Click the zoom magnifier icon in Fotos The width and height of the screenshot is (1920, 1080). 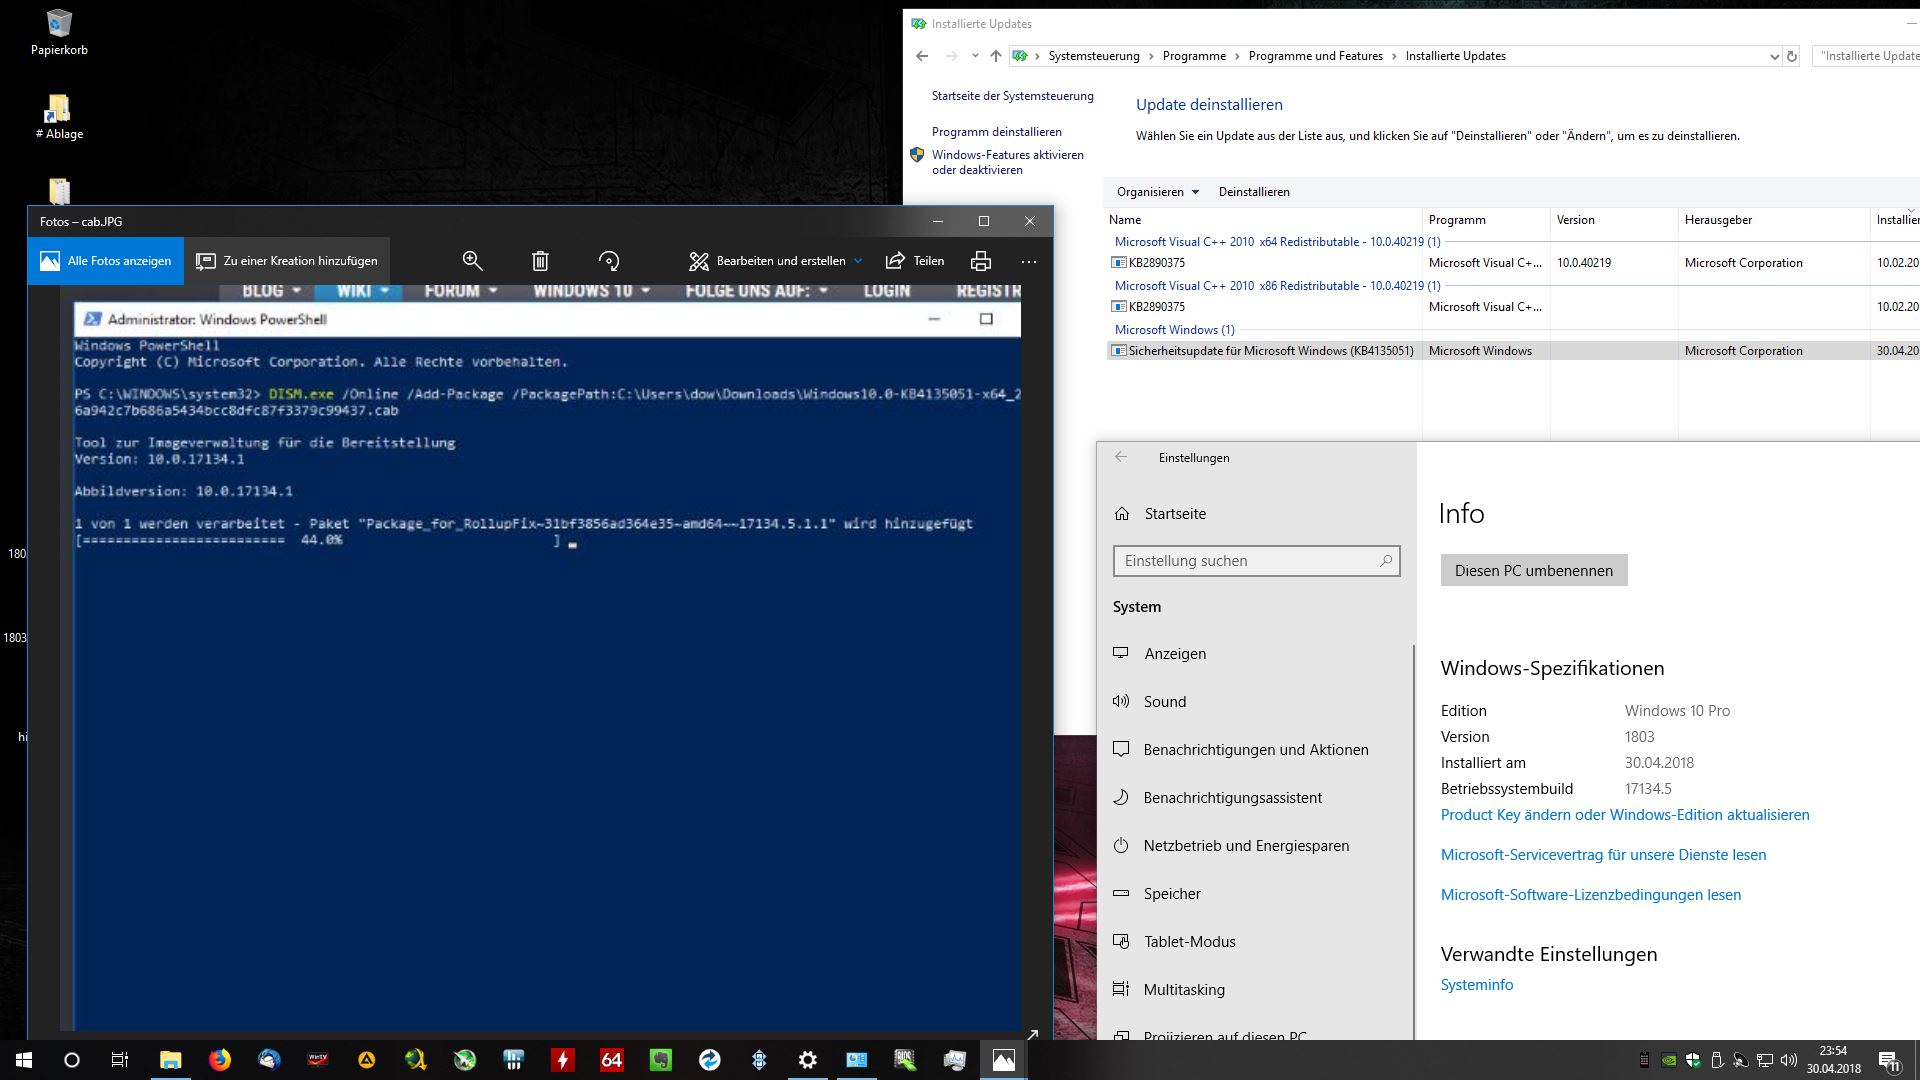(x=472, y=261)
